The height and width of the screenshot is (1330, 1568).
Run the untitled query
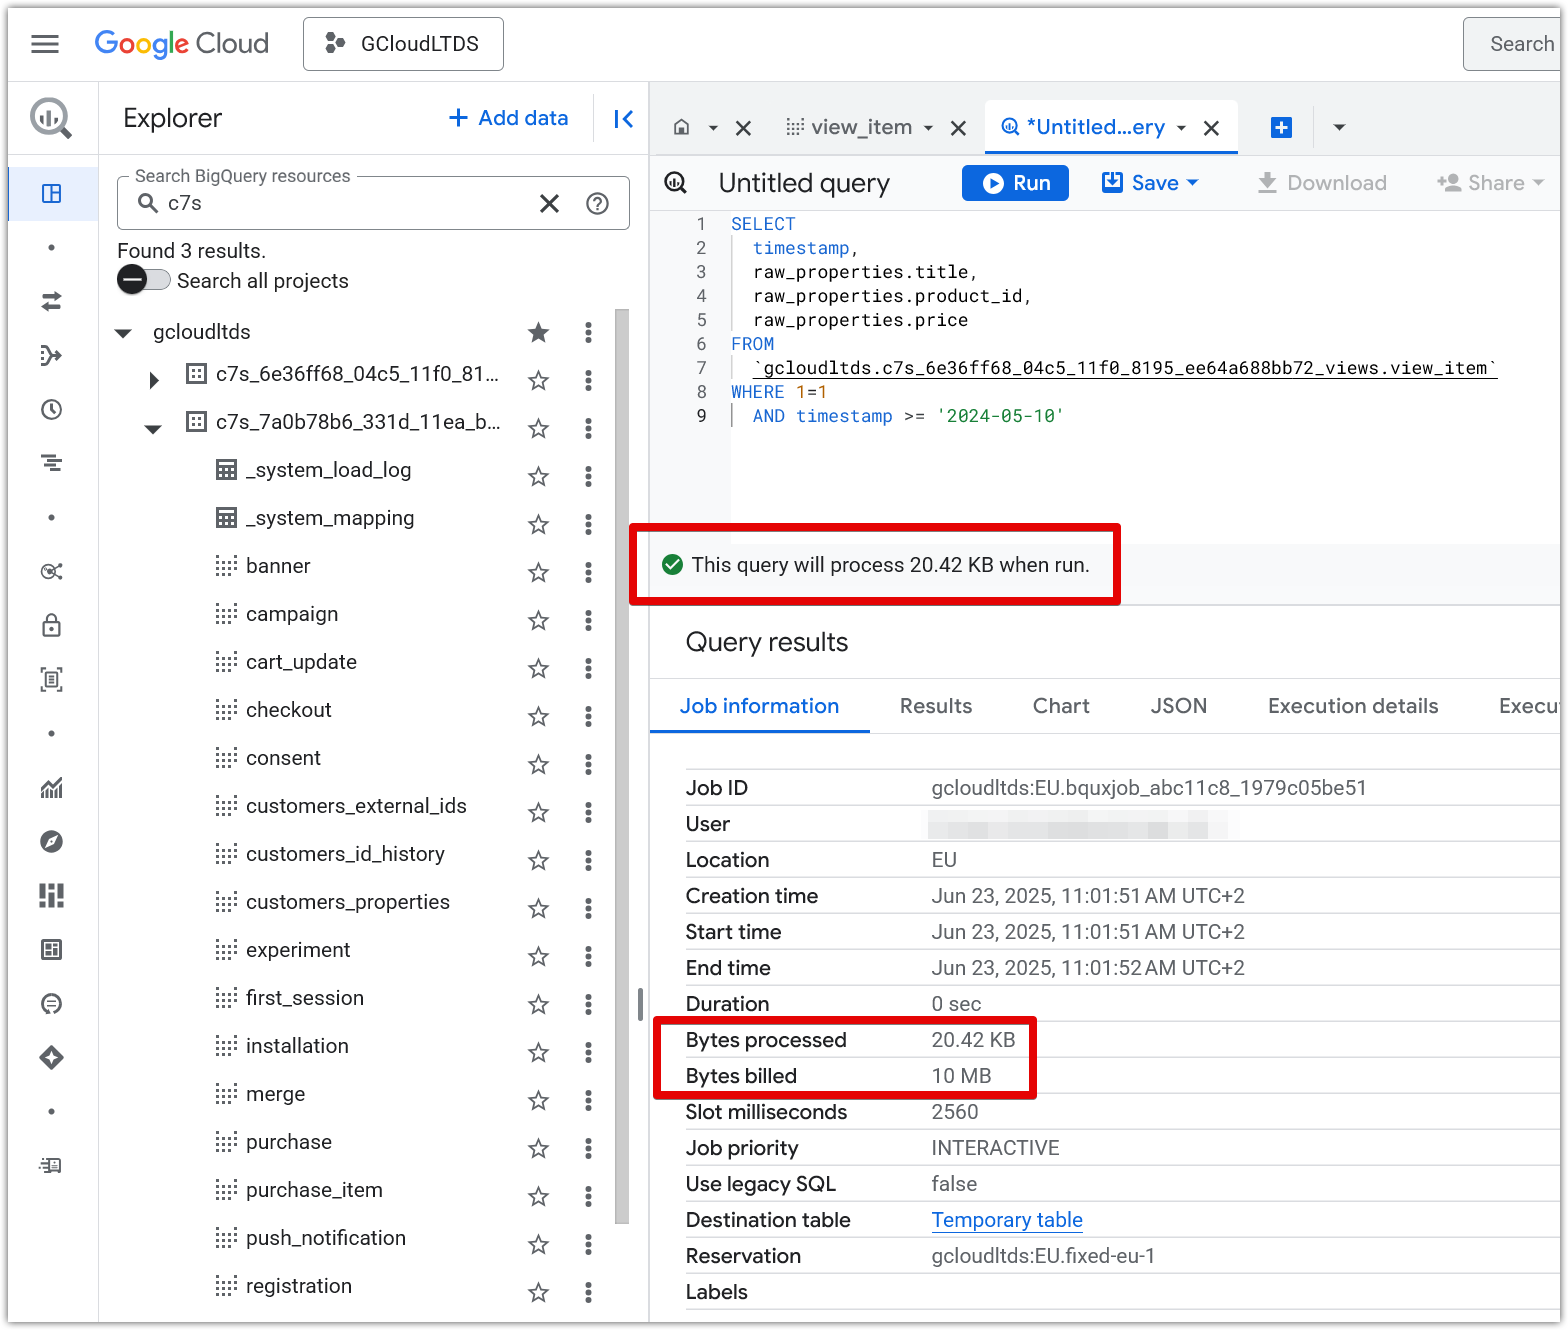point(1015,183)
